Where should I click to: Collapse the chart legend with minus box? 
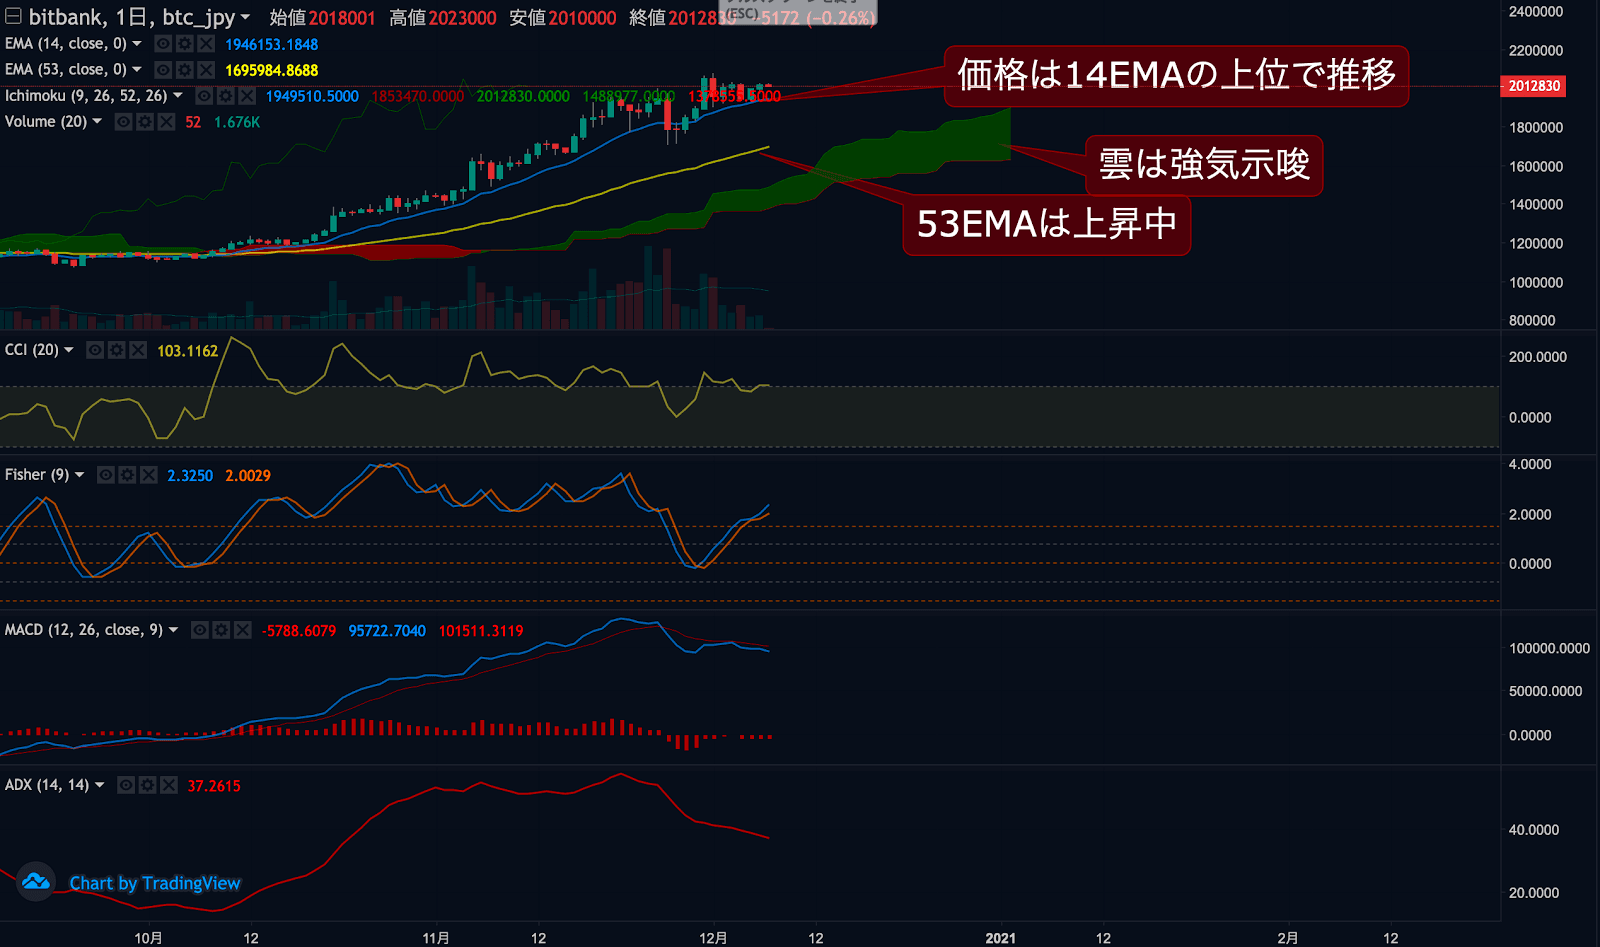13,16
